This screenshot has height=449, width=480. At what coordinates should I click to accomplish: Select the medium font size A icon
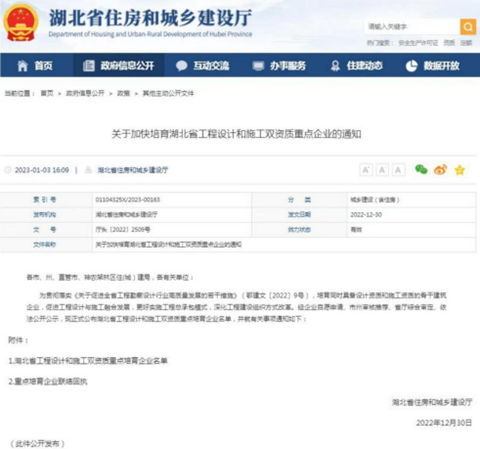click(x=382, y=170)
